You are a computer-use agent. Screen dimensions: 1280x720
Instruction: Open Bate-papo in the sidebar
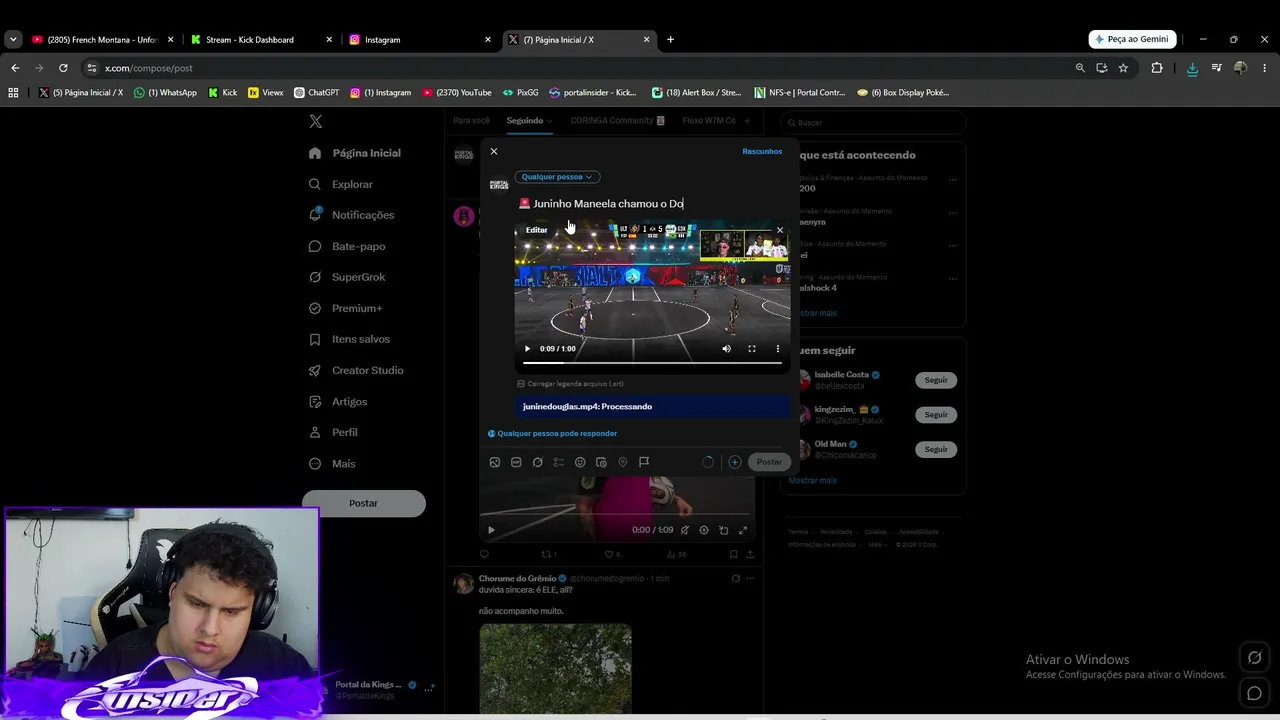(347, 246)
